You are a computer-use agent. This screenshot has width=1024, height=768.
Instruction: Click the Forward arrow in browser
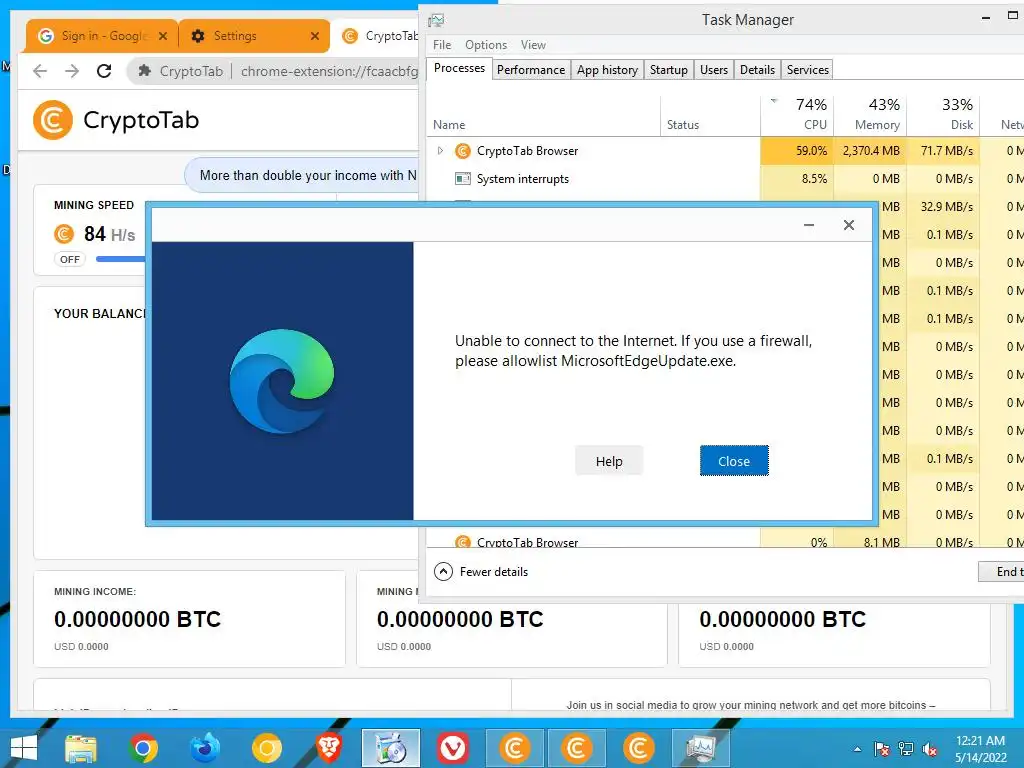pyautogui.click(x=72, y=71)
